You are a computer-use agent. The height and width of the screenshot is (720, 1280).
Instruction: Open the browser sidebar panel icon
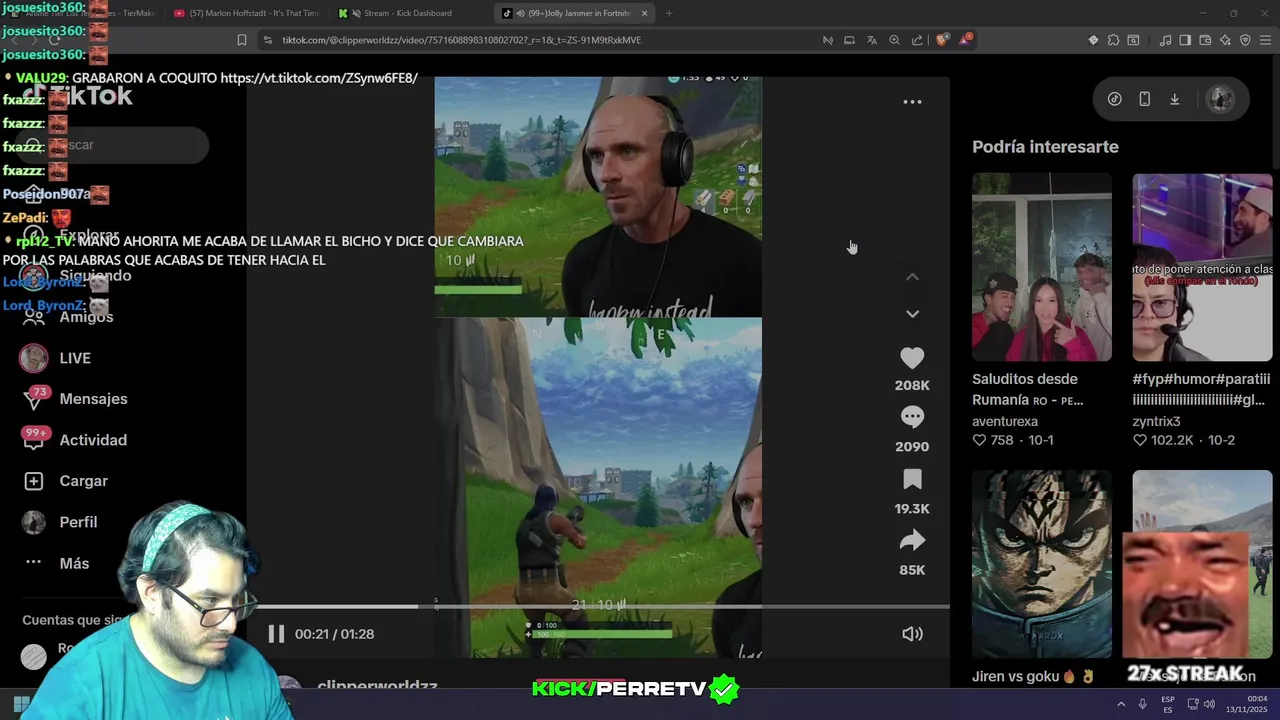1185,40
